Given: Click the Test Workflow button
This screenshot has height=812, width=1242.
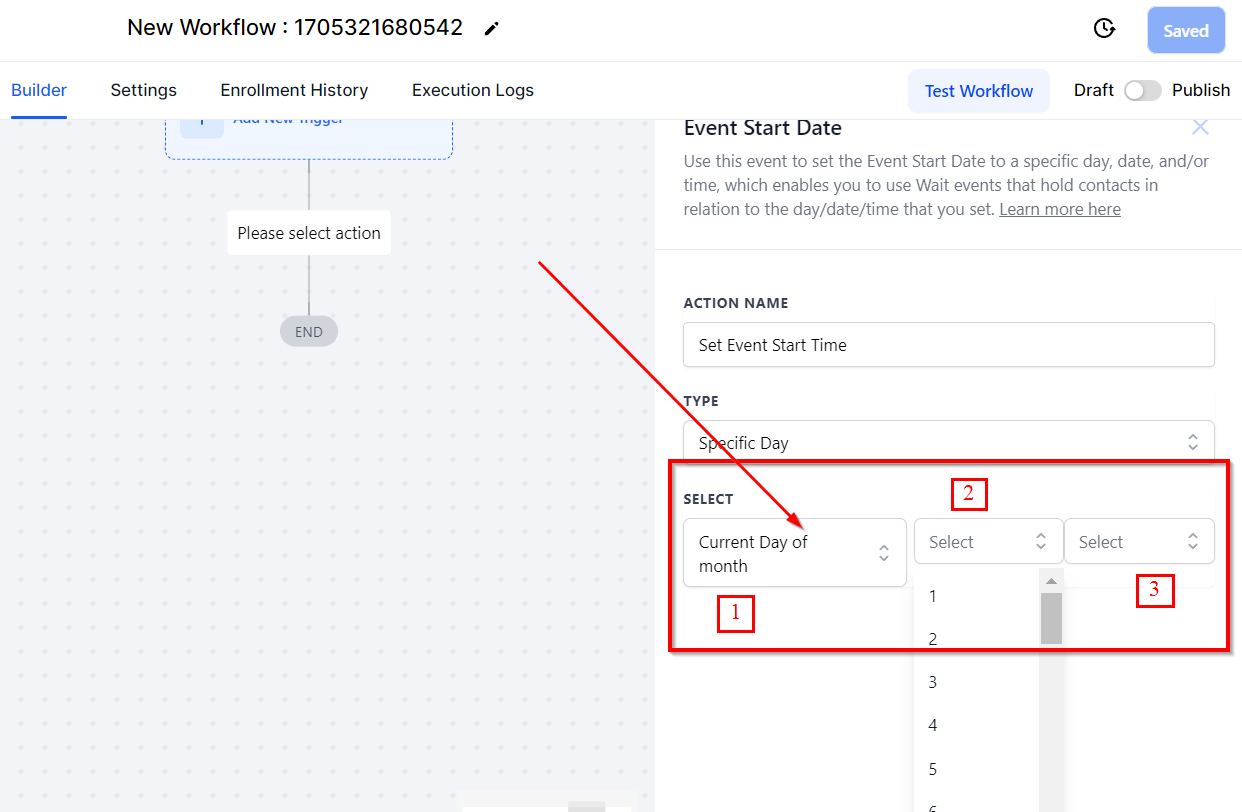Looking at the screenshot, I should coord(979,91).
